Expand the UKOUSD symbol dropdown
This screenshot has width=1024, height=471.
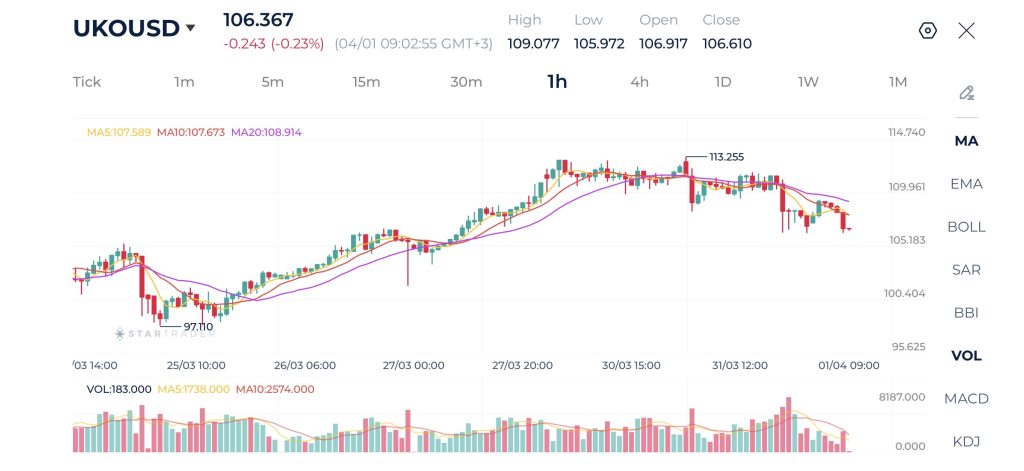(190, 29)
